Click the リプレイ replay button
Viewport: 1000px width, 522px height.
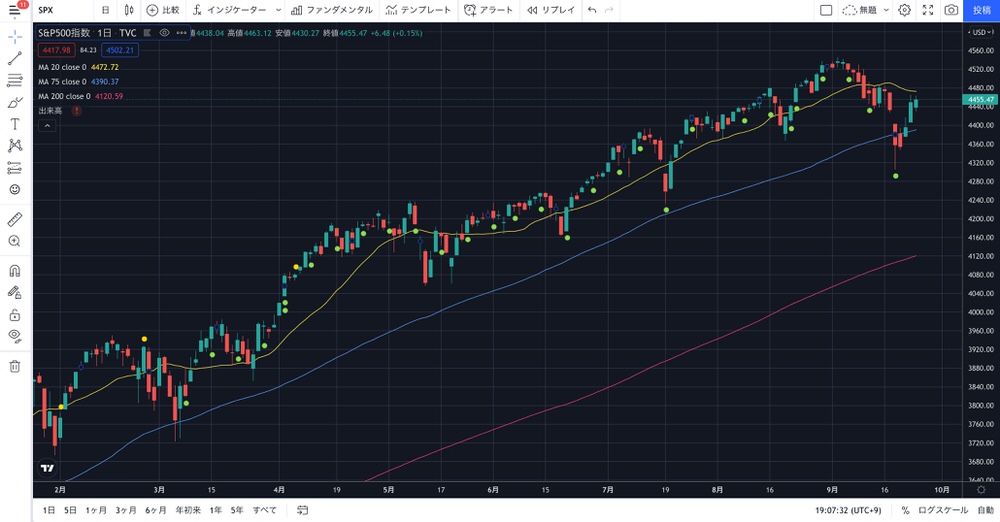pyautogui.click(x=552, y=10)
